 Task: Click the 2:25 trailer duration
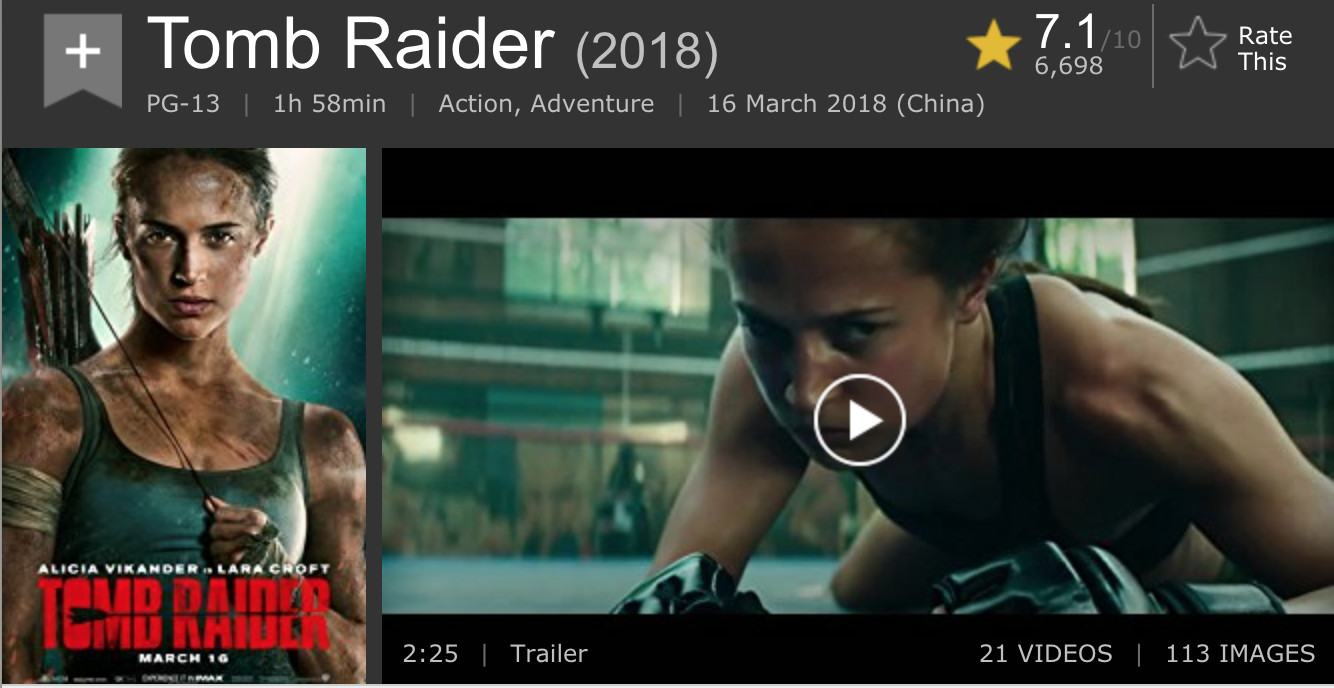pos(430,654)
